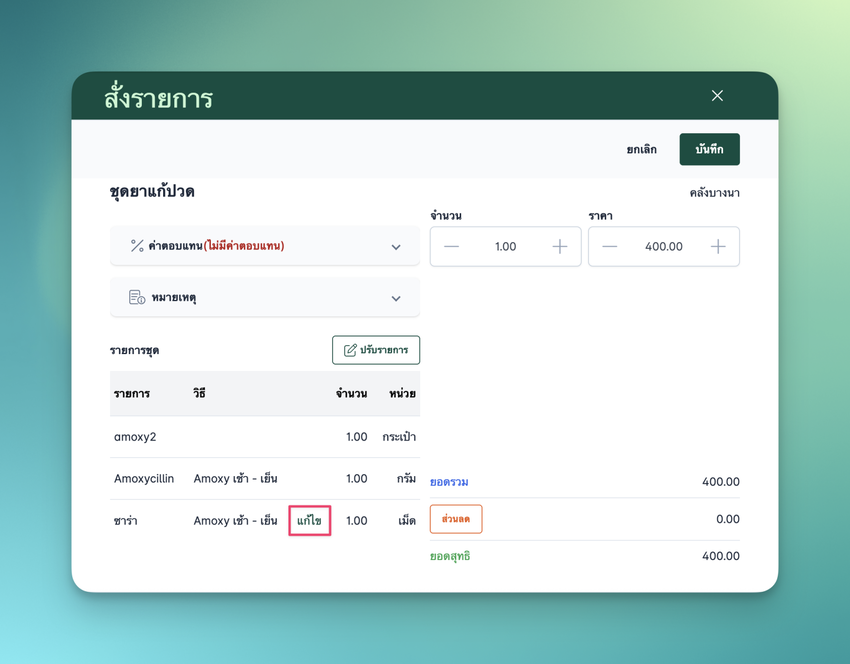Click the รายการ column header

(132, 394)
